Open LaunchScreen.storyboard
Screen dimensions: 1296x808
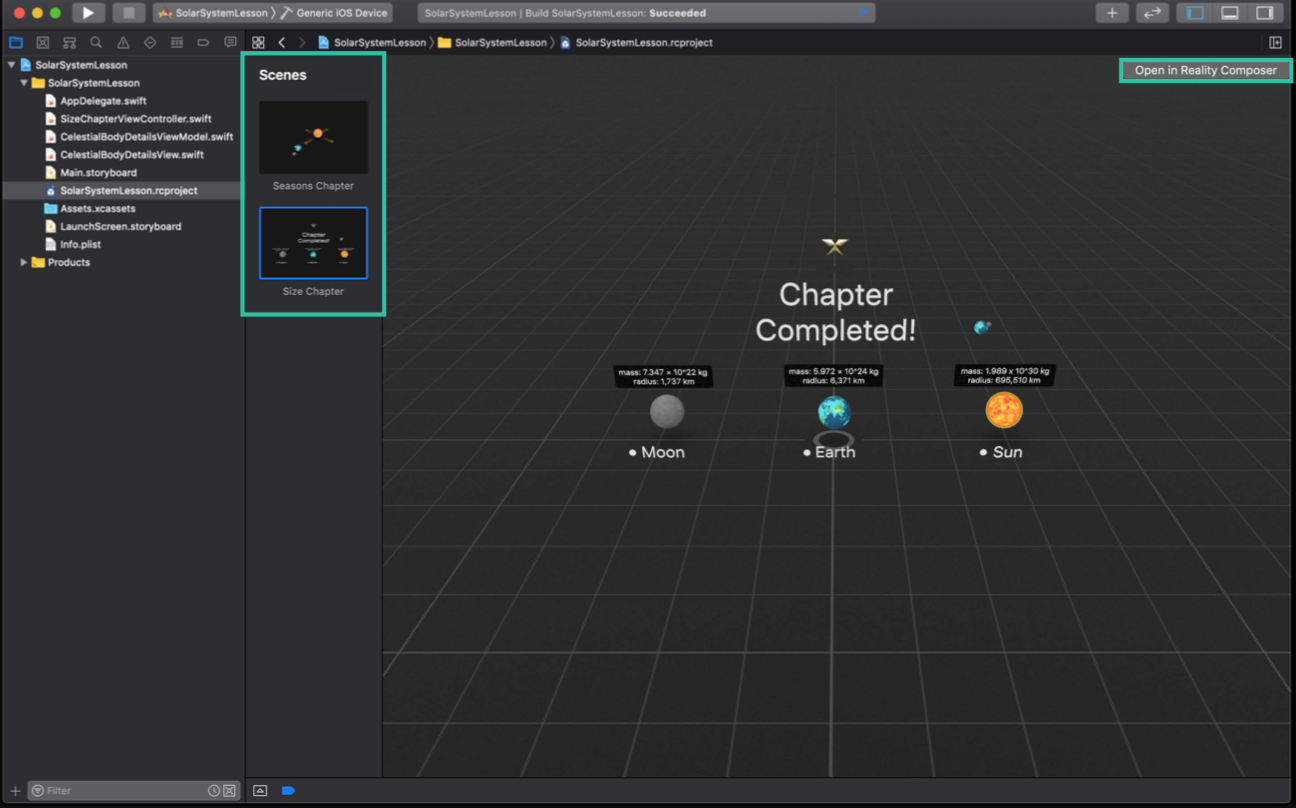click(120, 227)
